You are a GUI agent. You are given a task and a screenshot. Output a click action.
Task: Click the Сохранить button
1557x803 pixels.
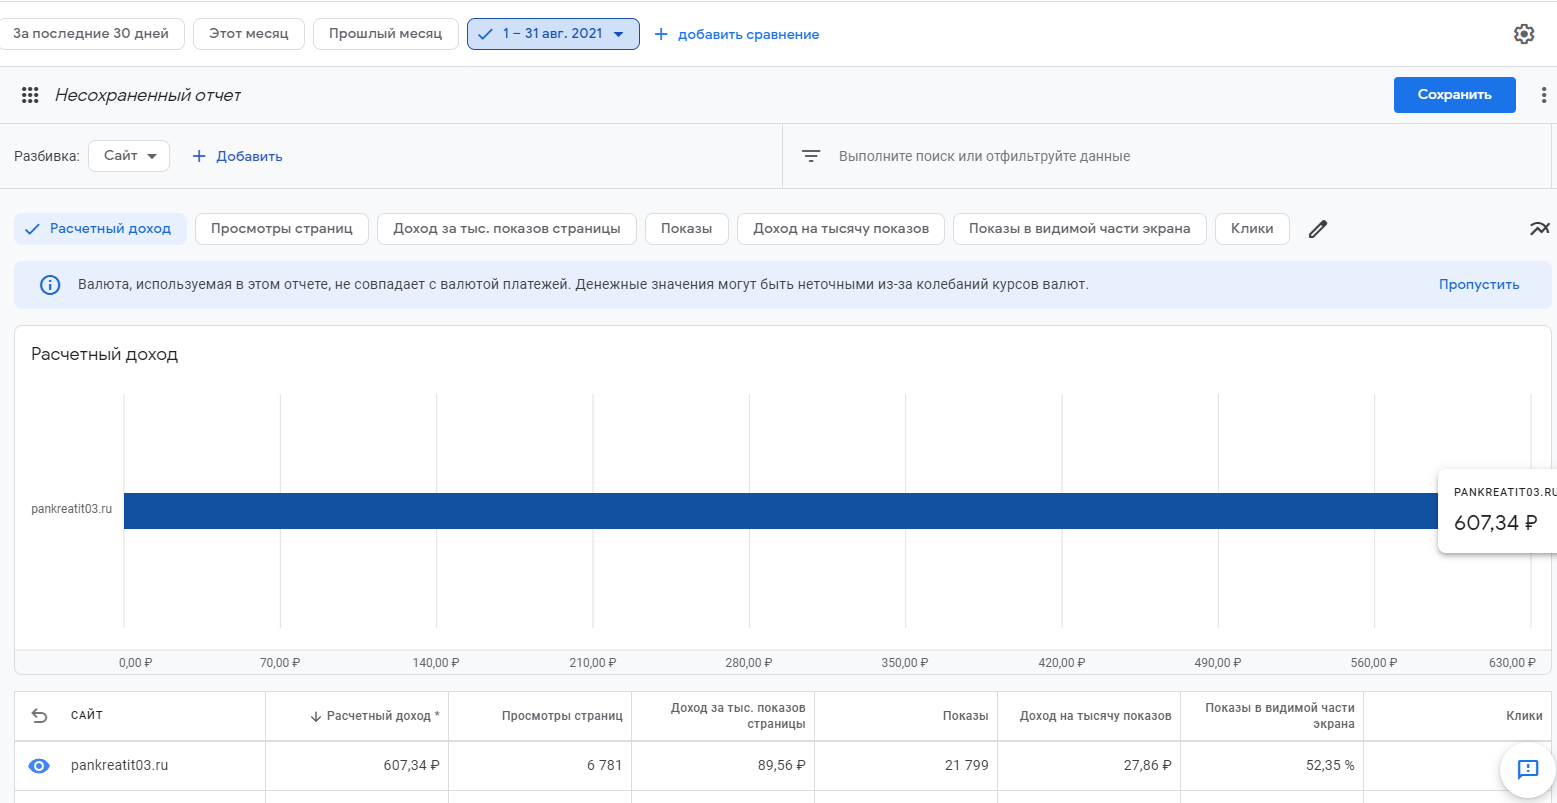pos(1454,95)
